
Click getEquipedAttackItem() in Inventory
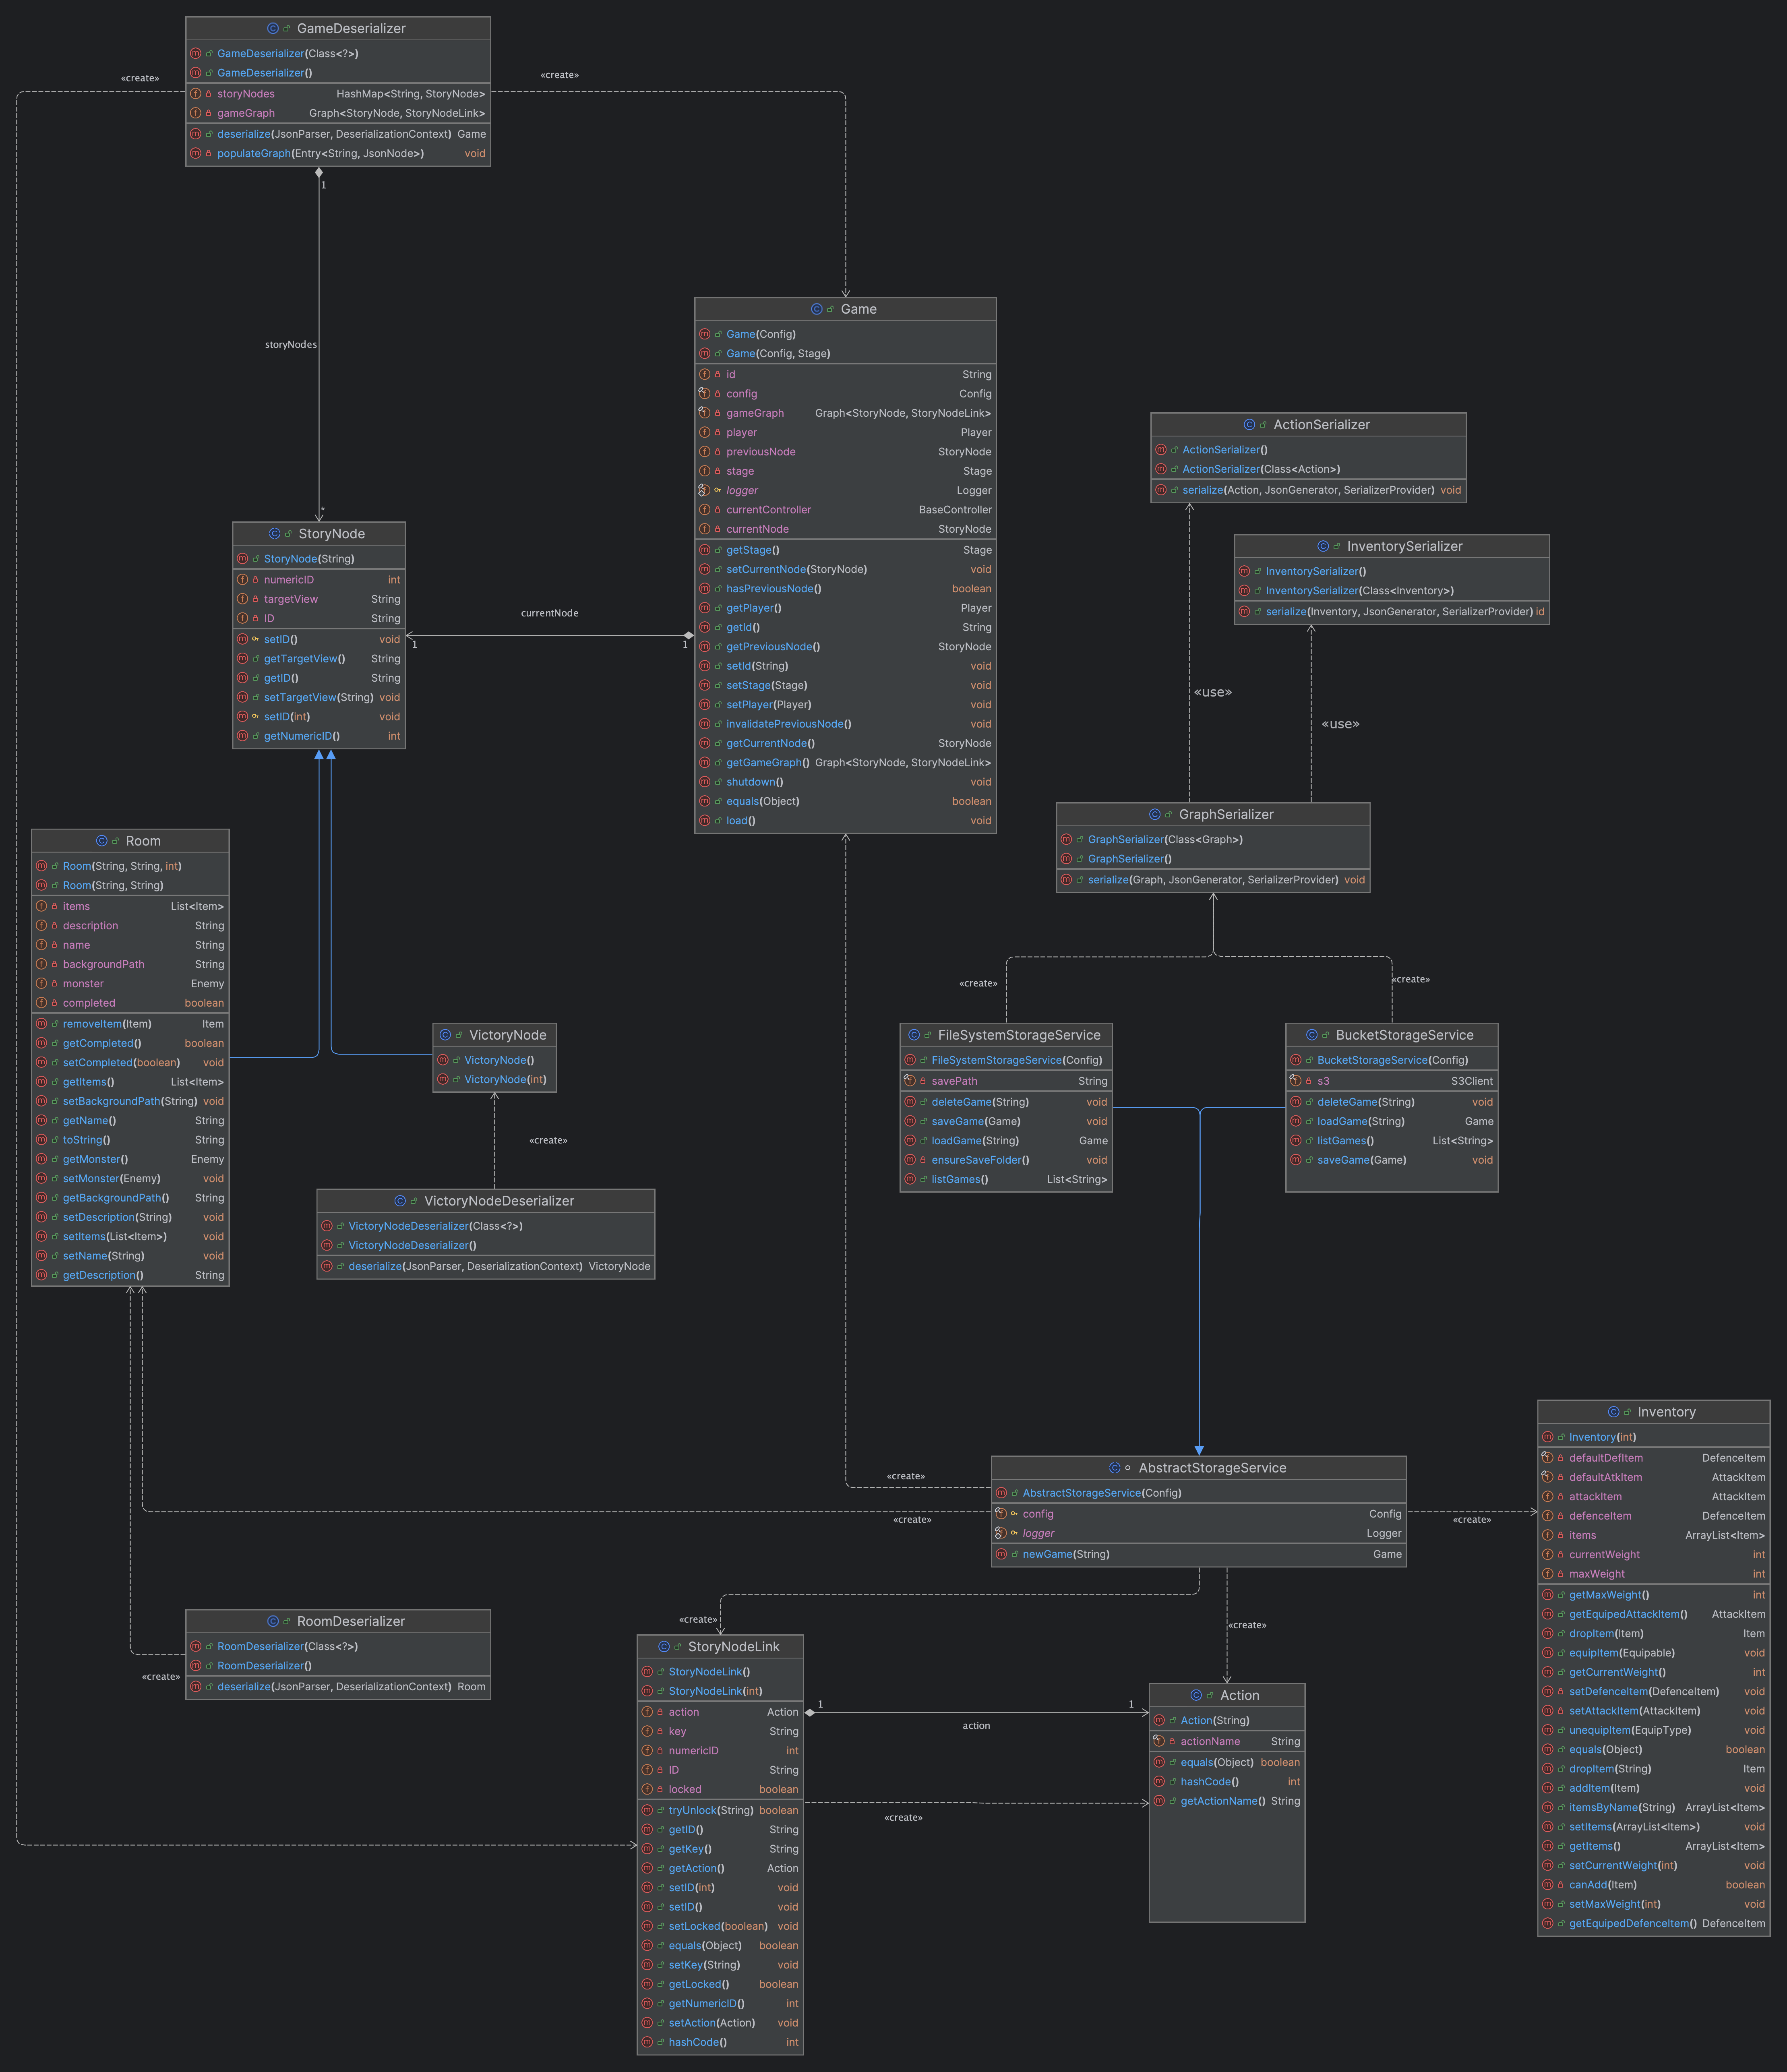(x=1654, y=1614)
